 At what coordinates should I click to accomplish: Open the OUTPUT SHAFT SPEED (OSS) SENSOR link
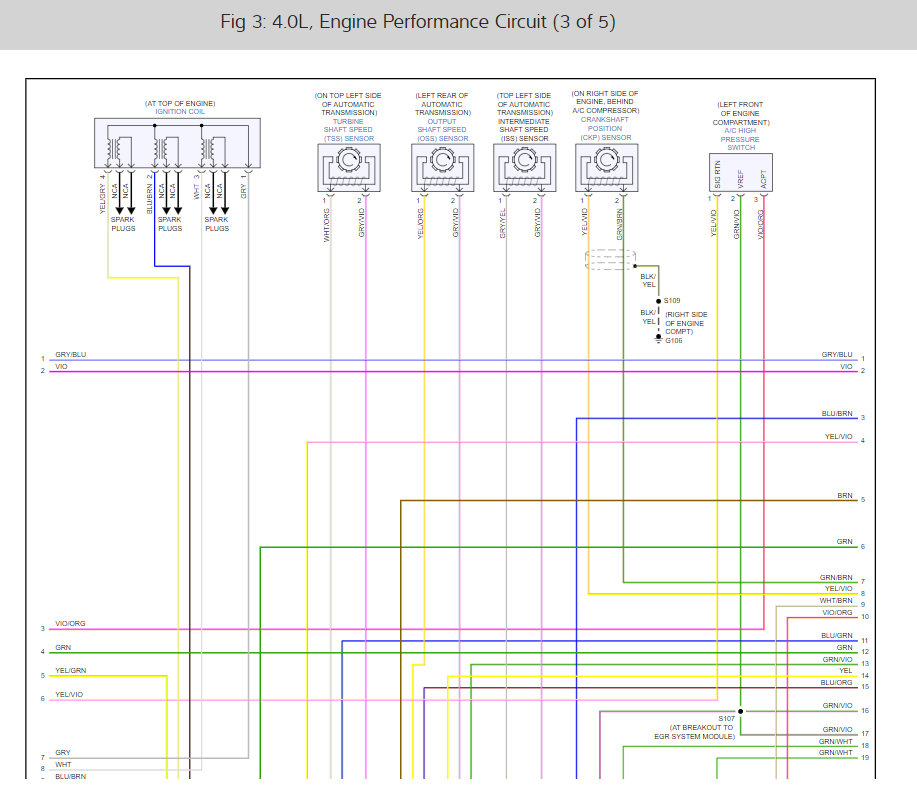pos(442,130)
